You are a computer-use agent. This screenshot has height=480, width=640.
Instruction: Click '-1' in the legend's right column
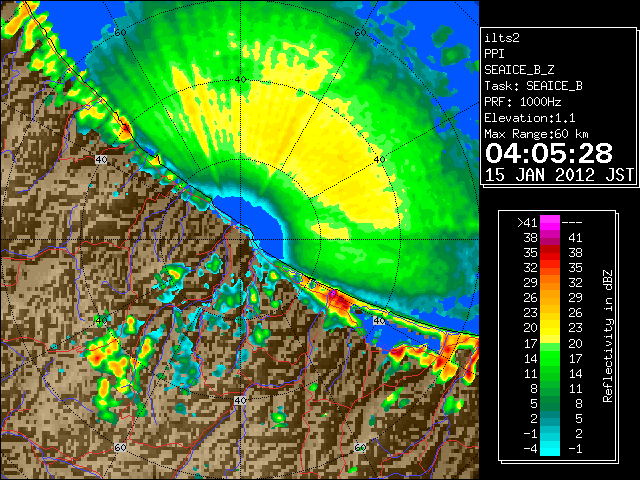coord(575,449)
